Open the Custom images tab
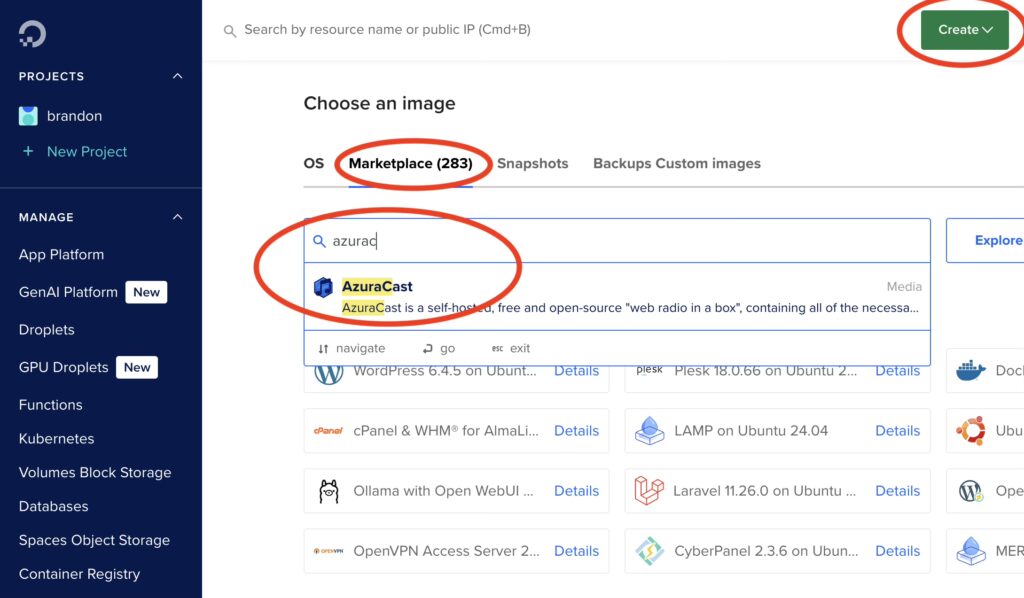 708,164
